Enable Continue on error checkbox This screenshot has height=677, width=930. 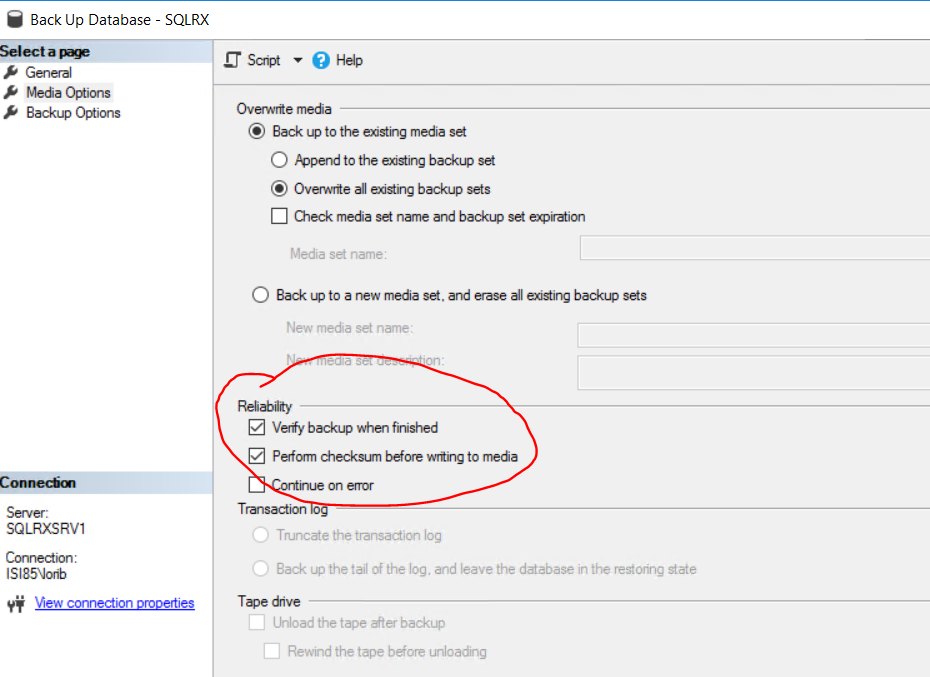coord(257,485)
